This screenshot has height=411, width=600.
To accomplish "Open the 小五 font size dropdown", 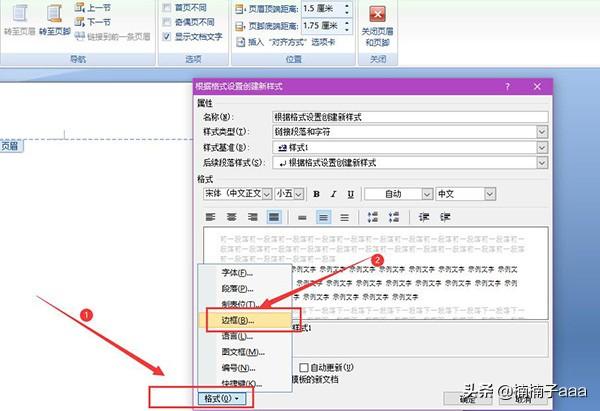I will pos(301,194).
